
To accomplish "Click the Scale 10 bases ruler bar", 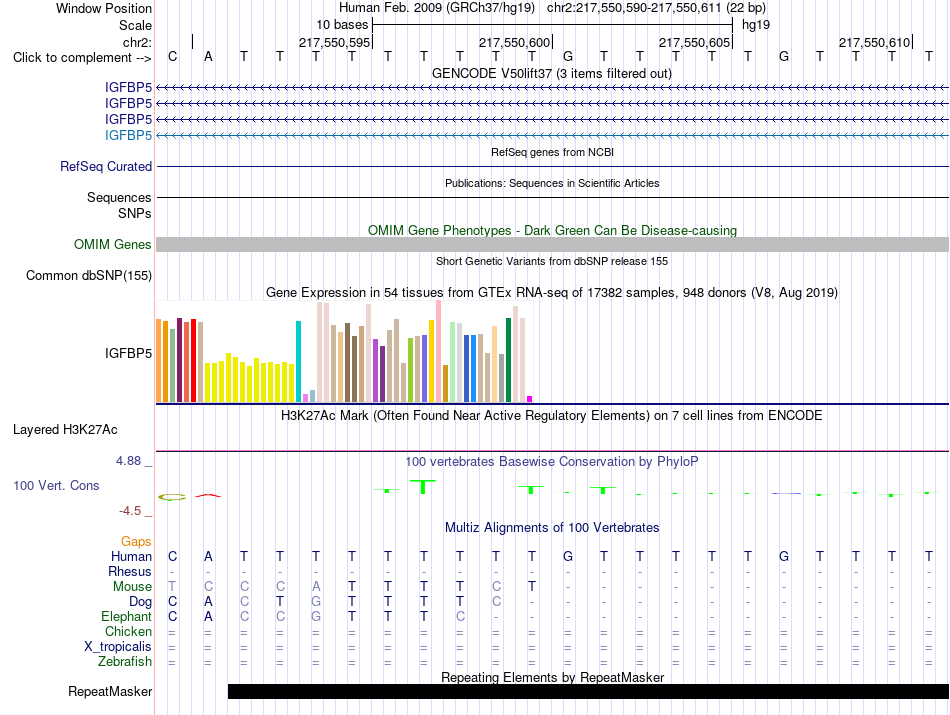I will 553,25.
